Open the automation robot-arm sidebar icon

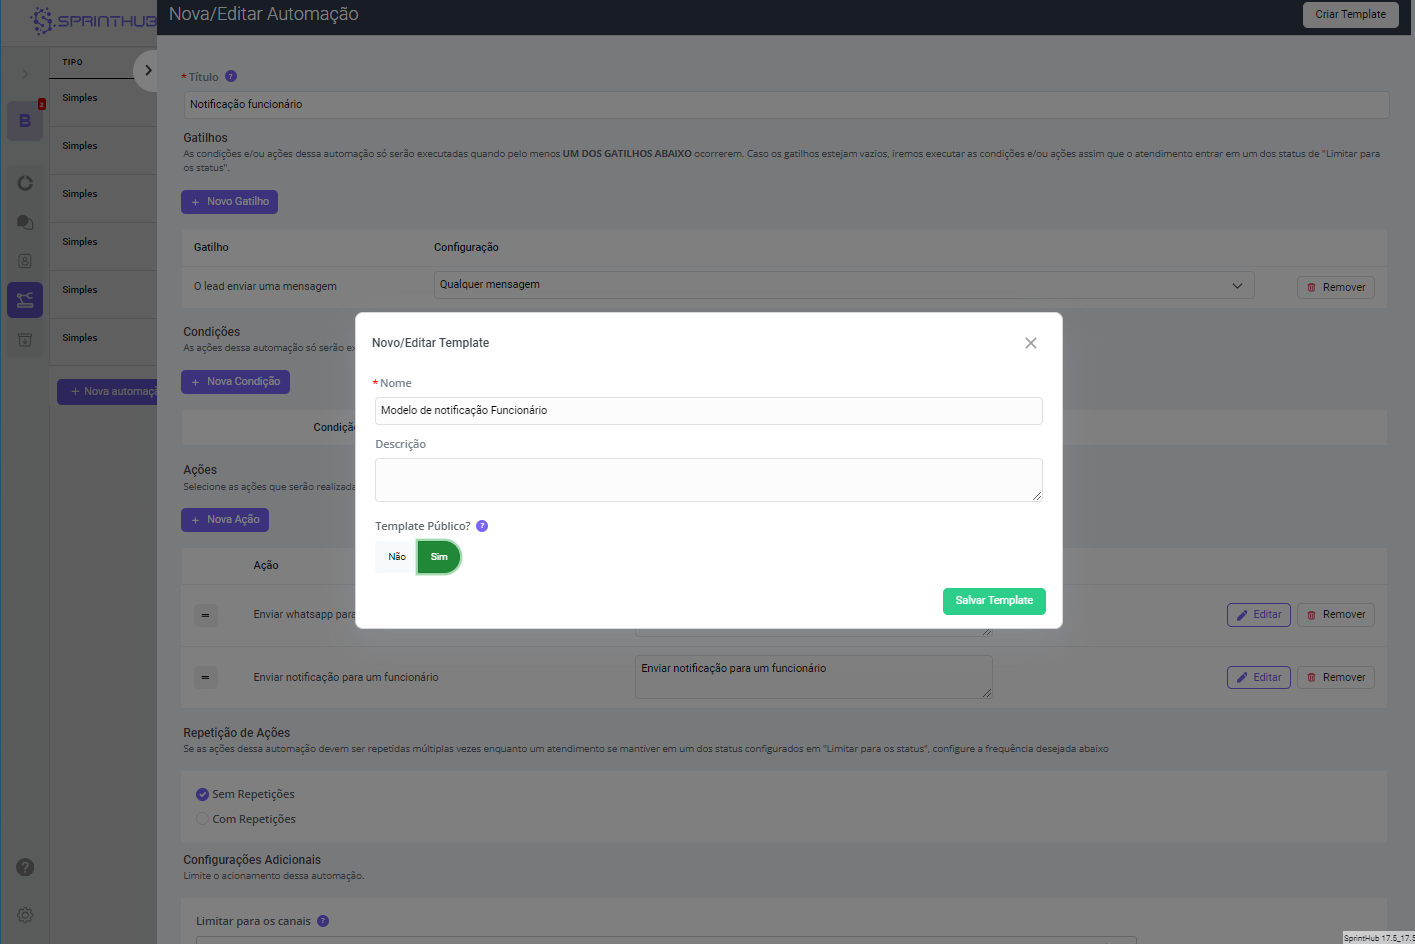(25, 300)
